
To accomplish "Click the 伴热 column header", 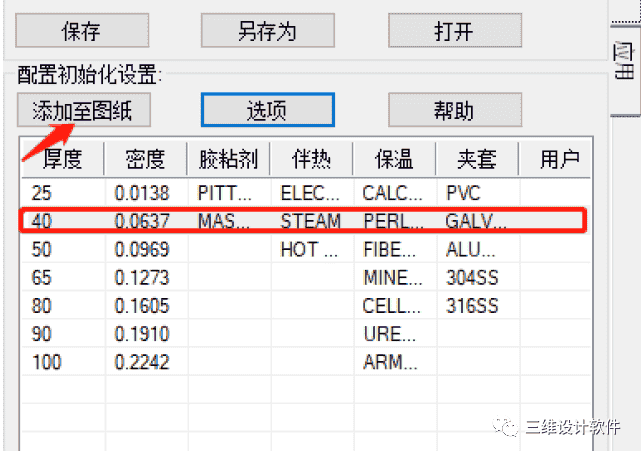I will tap(312, 159).
